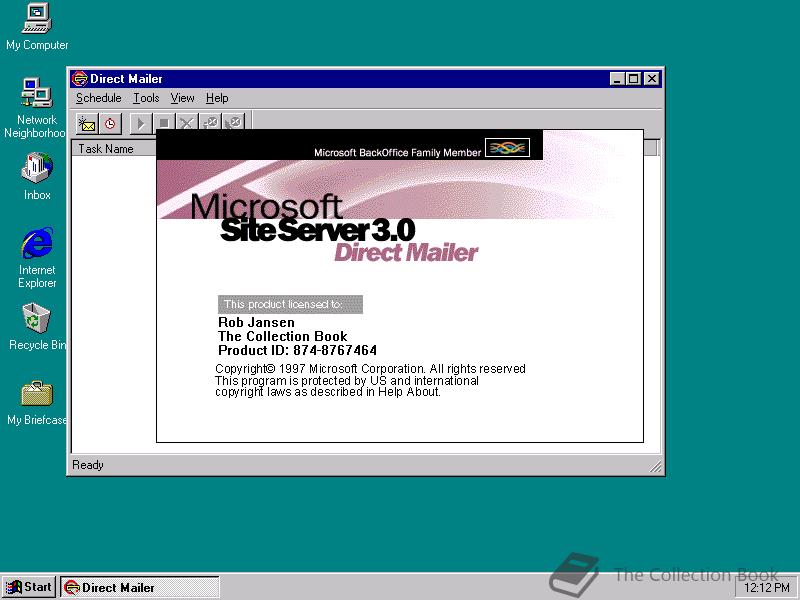Click the window resize grip corner
This screenshot has width=800, height=600.
pyautogui.click(x=655, y=466)
